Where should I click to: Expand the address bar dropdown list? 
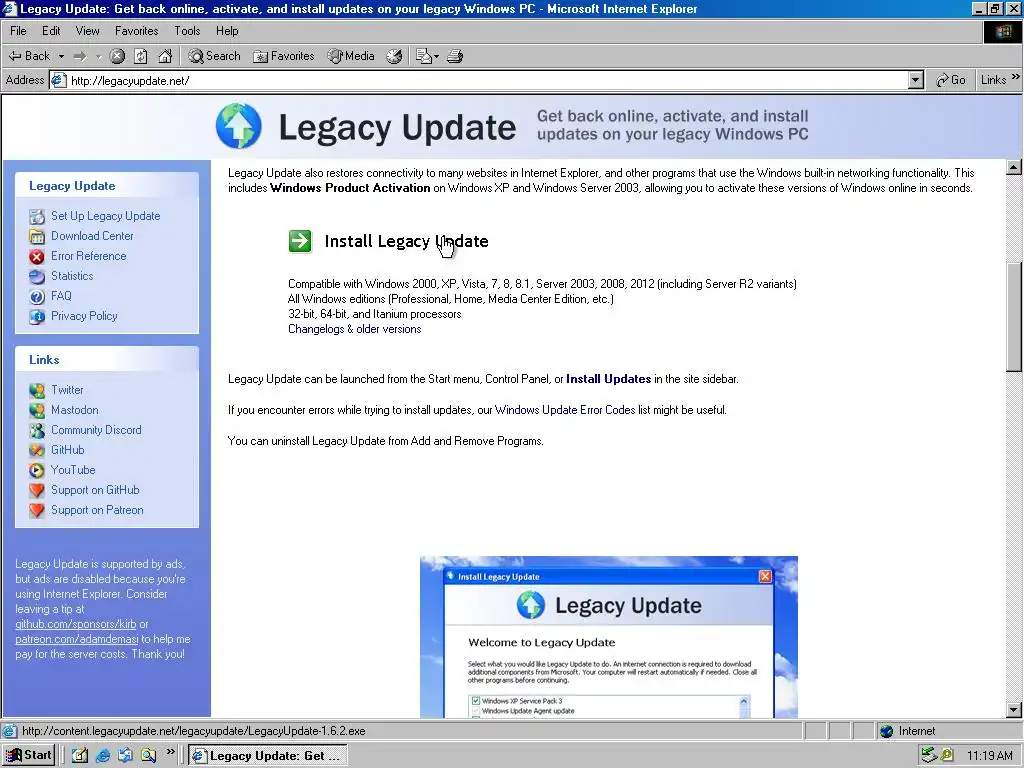point(916,80)
